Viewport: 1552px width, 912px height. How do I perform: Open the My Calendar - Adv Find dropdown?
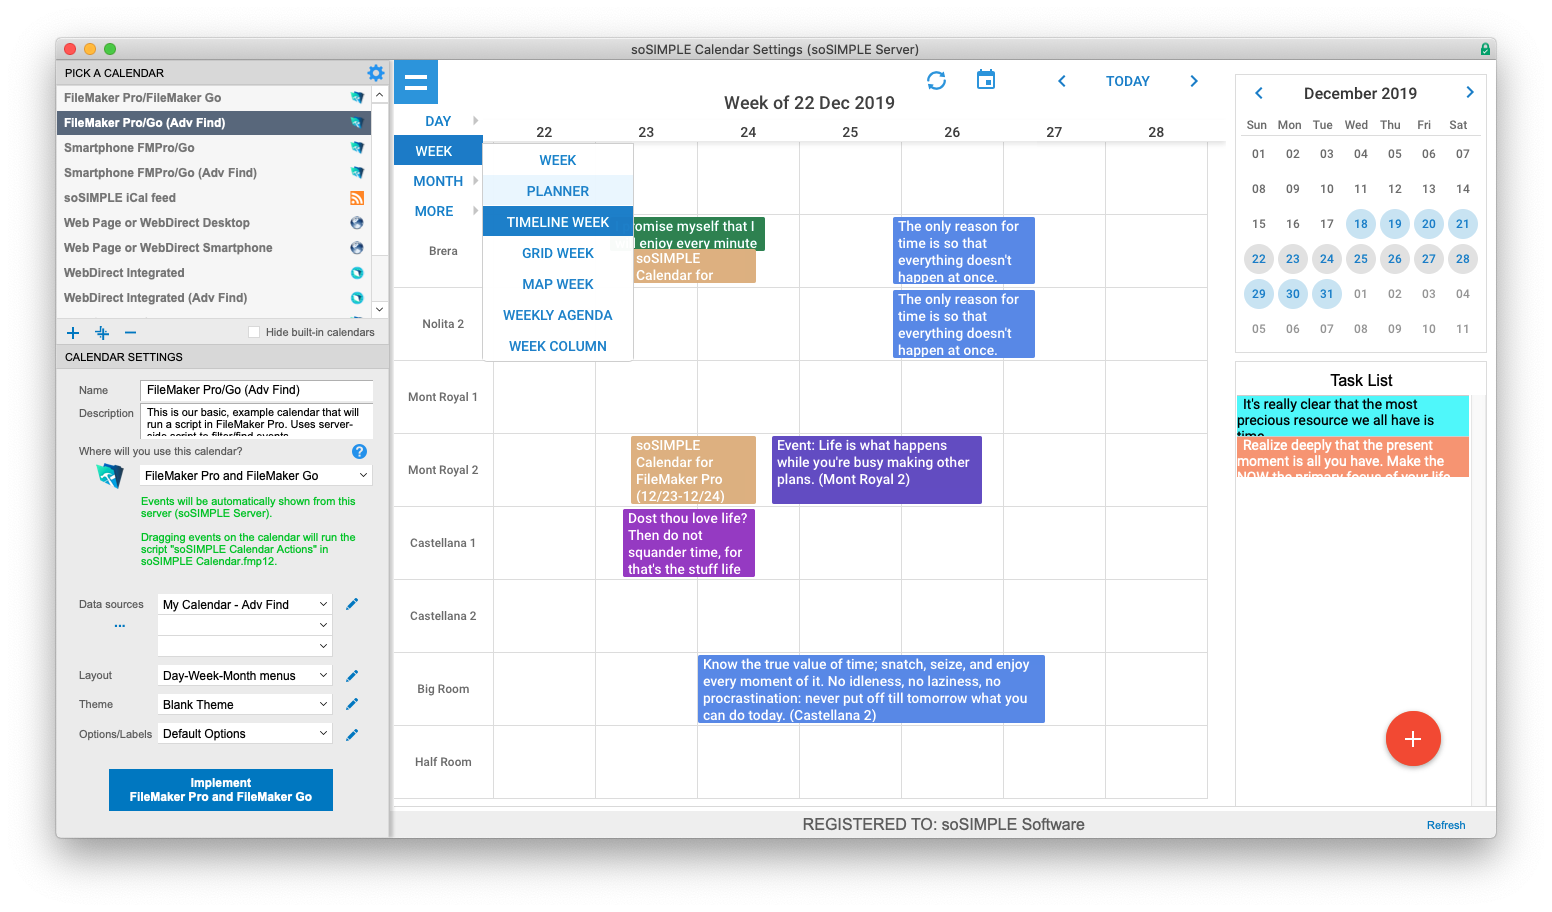[245, 605]
